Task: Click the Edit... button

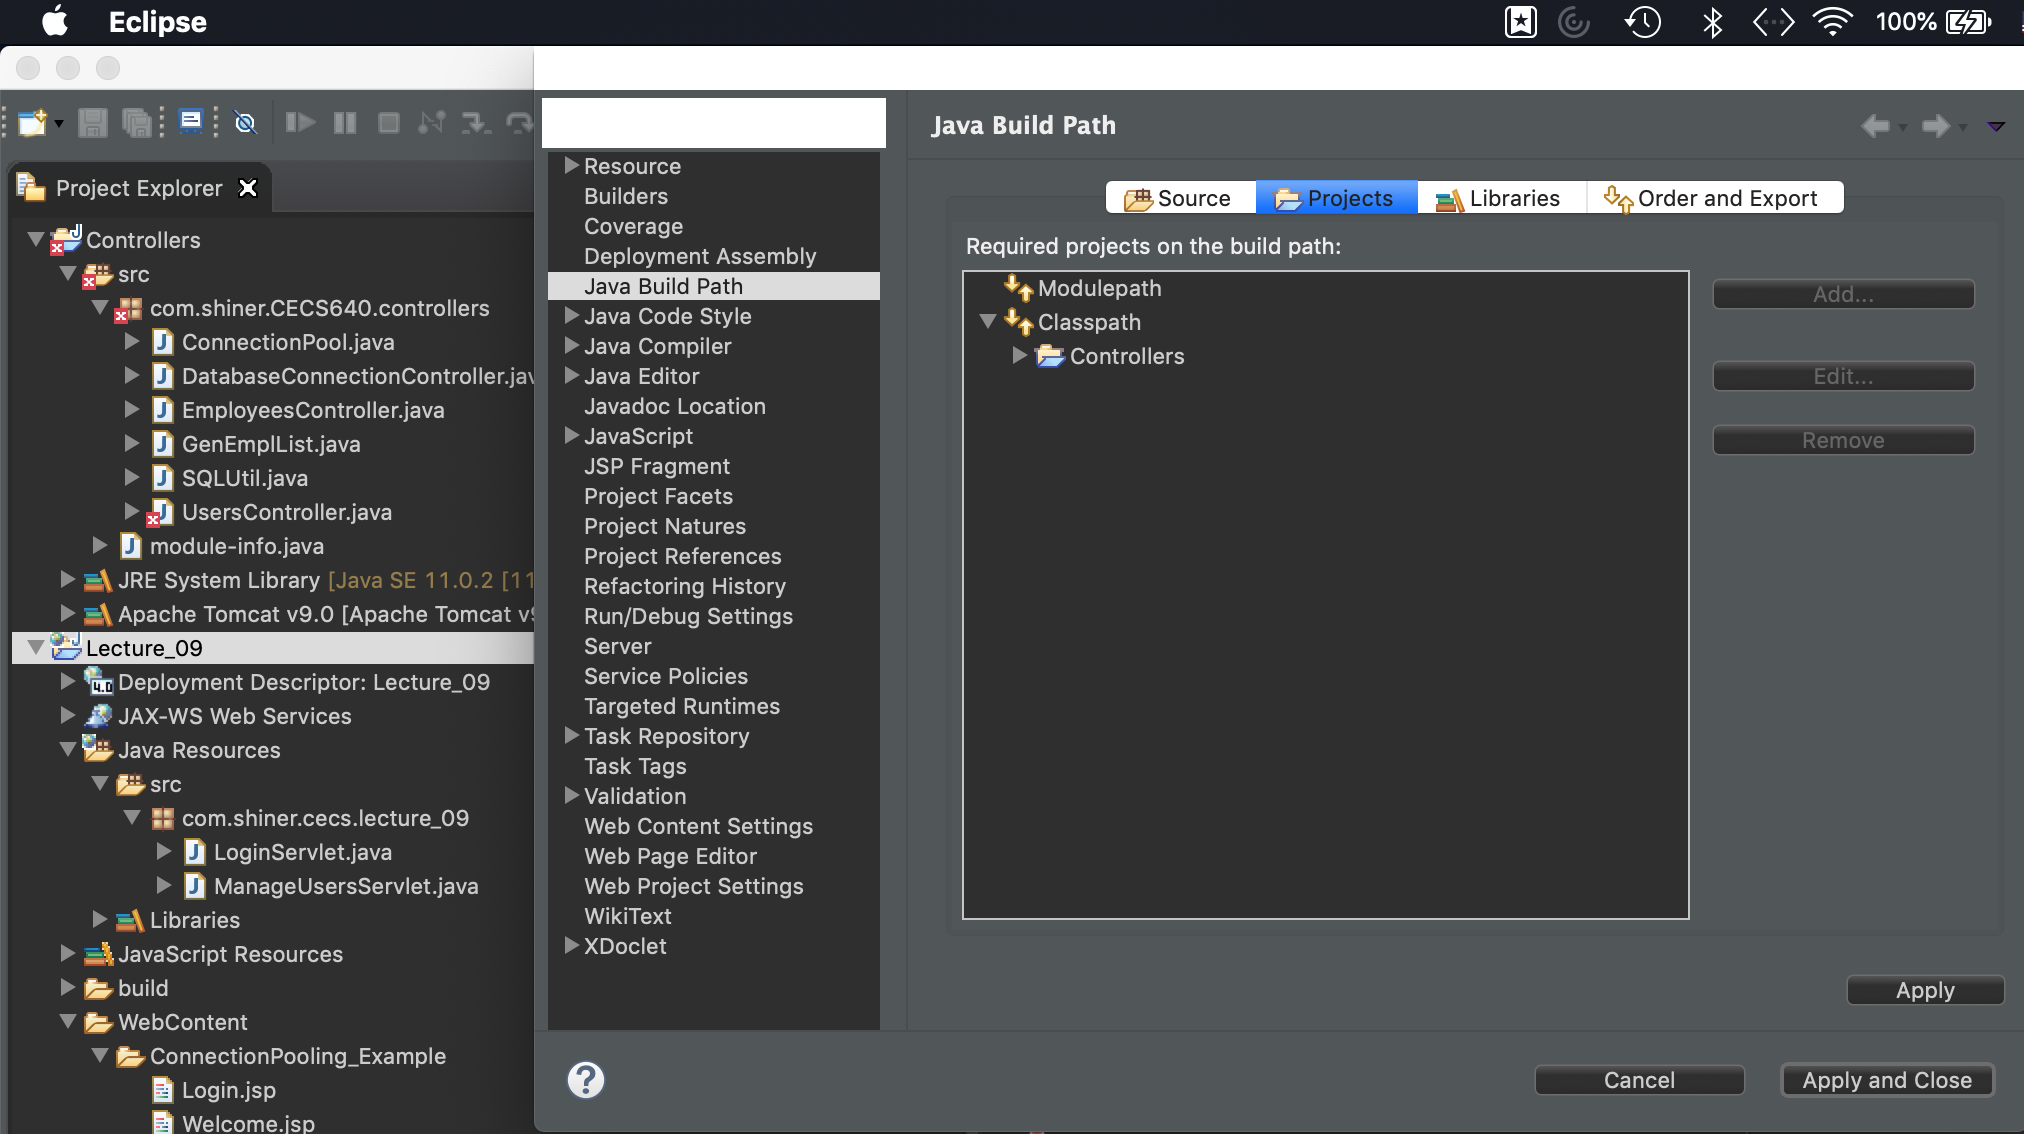Action: [x=1843, y=377]
